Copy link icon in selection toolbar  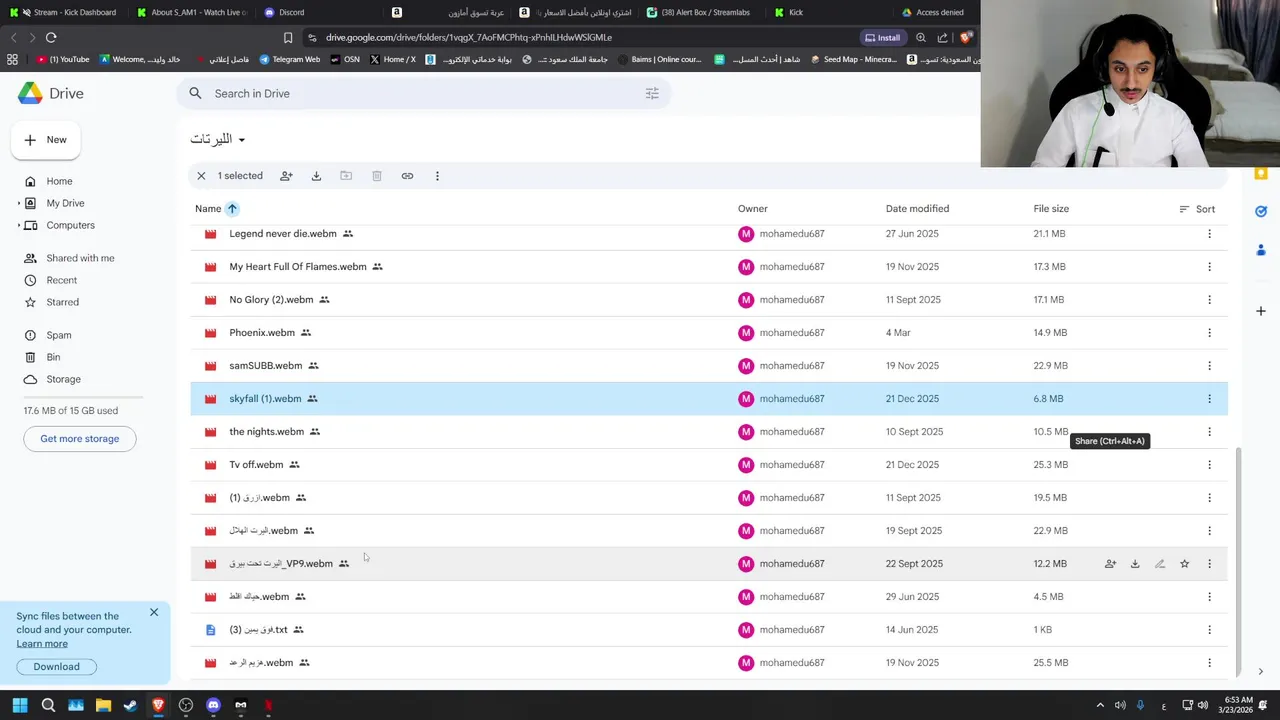pyautogui.click(x=407, y=176)
